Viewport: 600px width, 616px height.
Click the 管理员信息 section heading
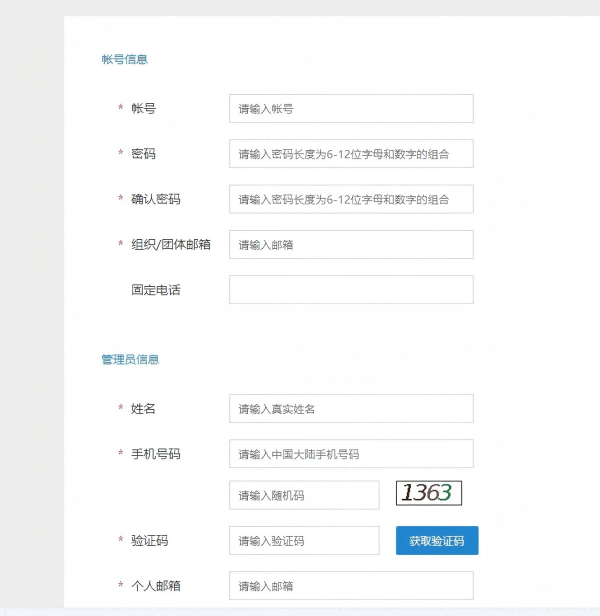[130, 359]
